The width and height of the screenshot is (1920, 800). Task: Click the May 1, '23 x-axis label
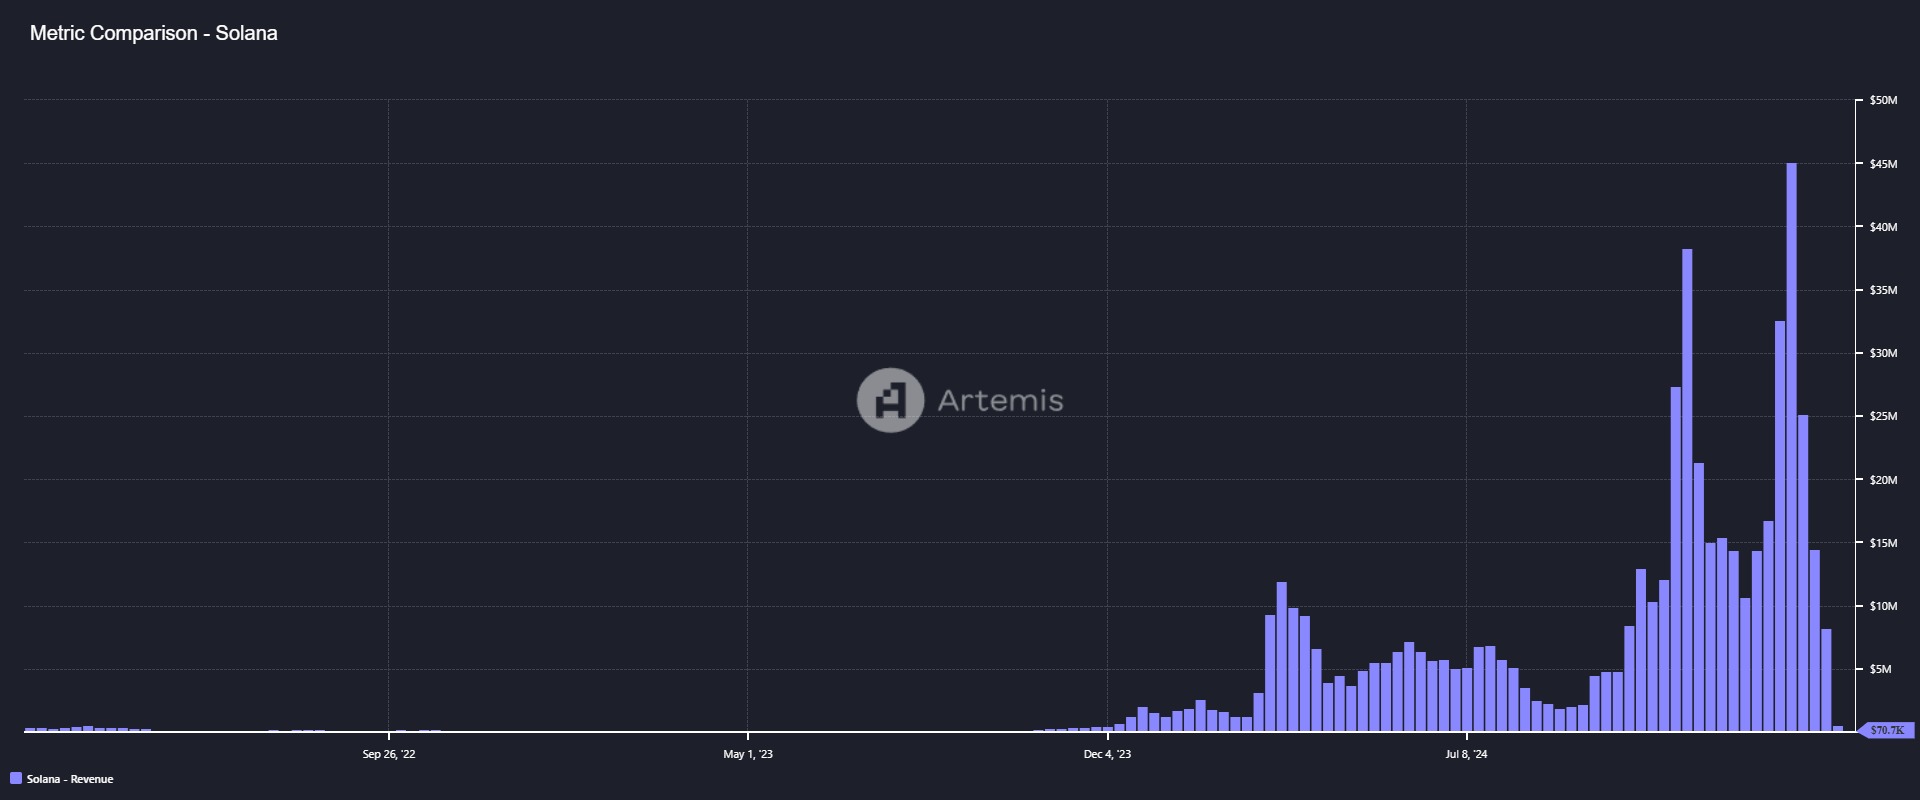click(x=748, y=754)
